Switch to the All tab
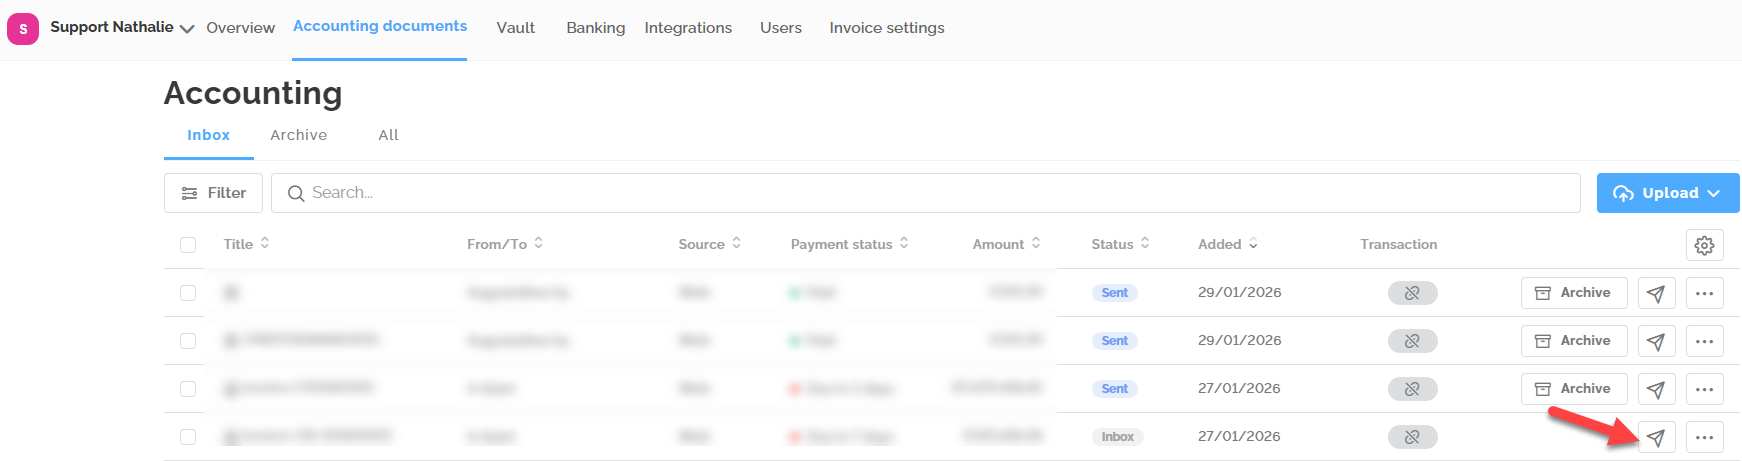 point(389,135)
